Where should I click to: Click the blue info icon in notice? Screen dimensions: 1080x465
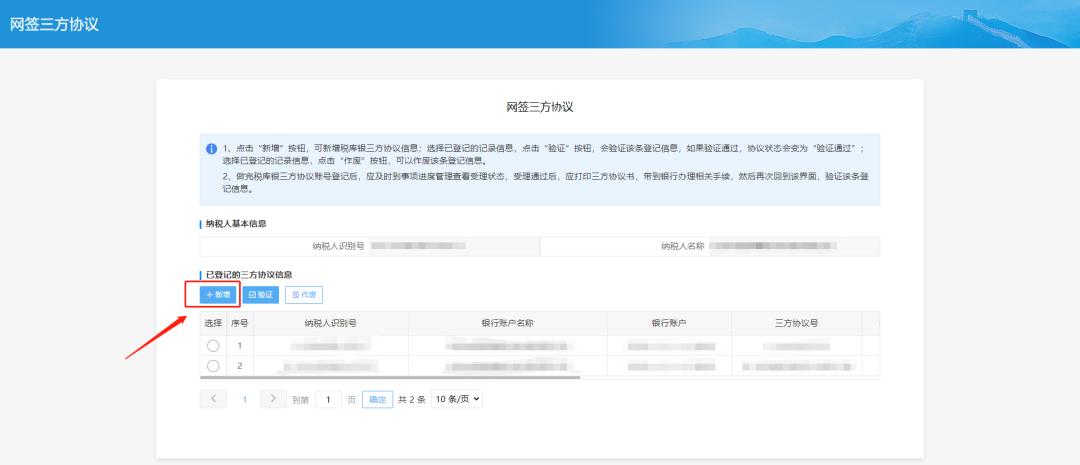[211, 149]
